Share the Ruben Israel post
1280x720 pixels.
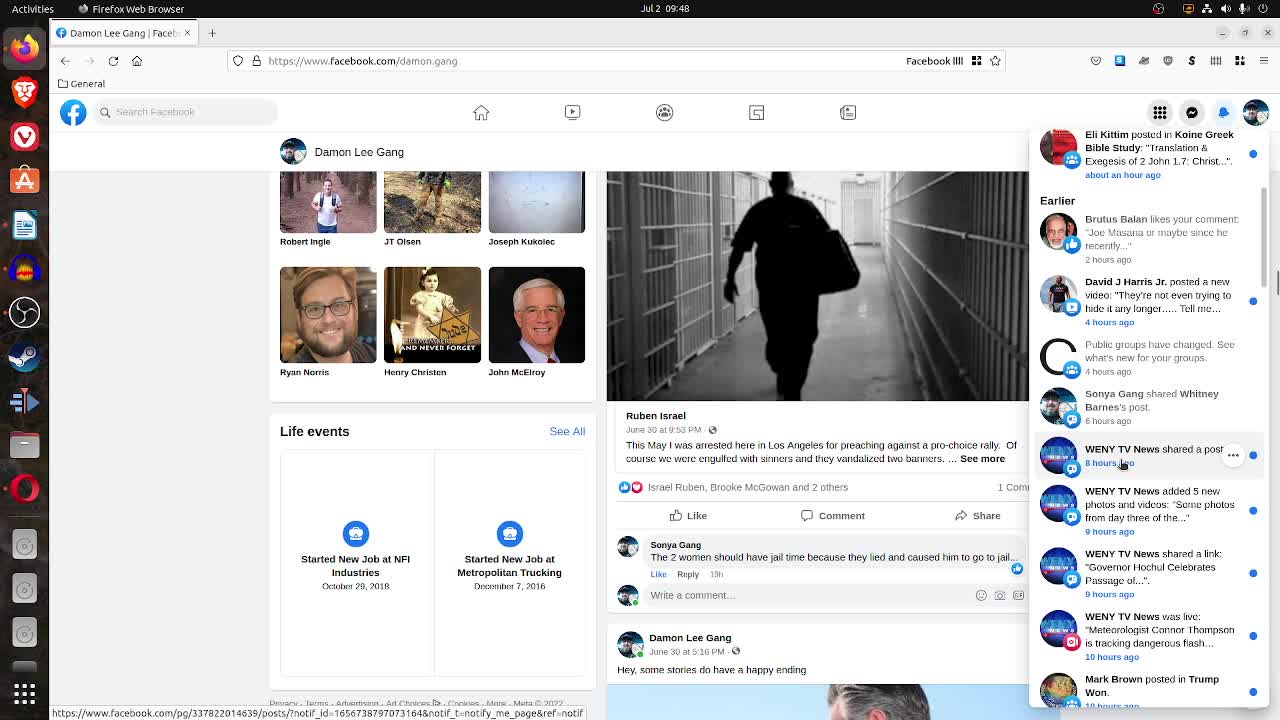[x=977, y=516]
